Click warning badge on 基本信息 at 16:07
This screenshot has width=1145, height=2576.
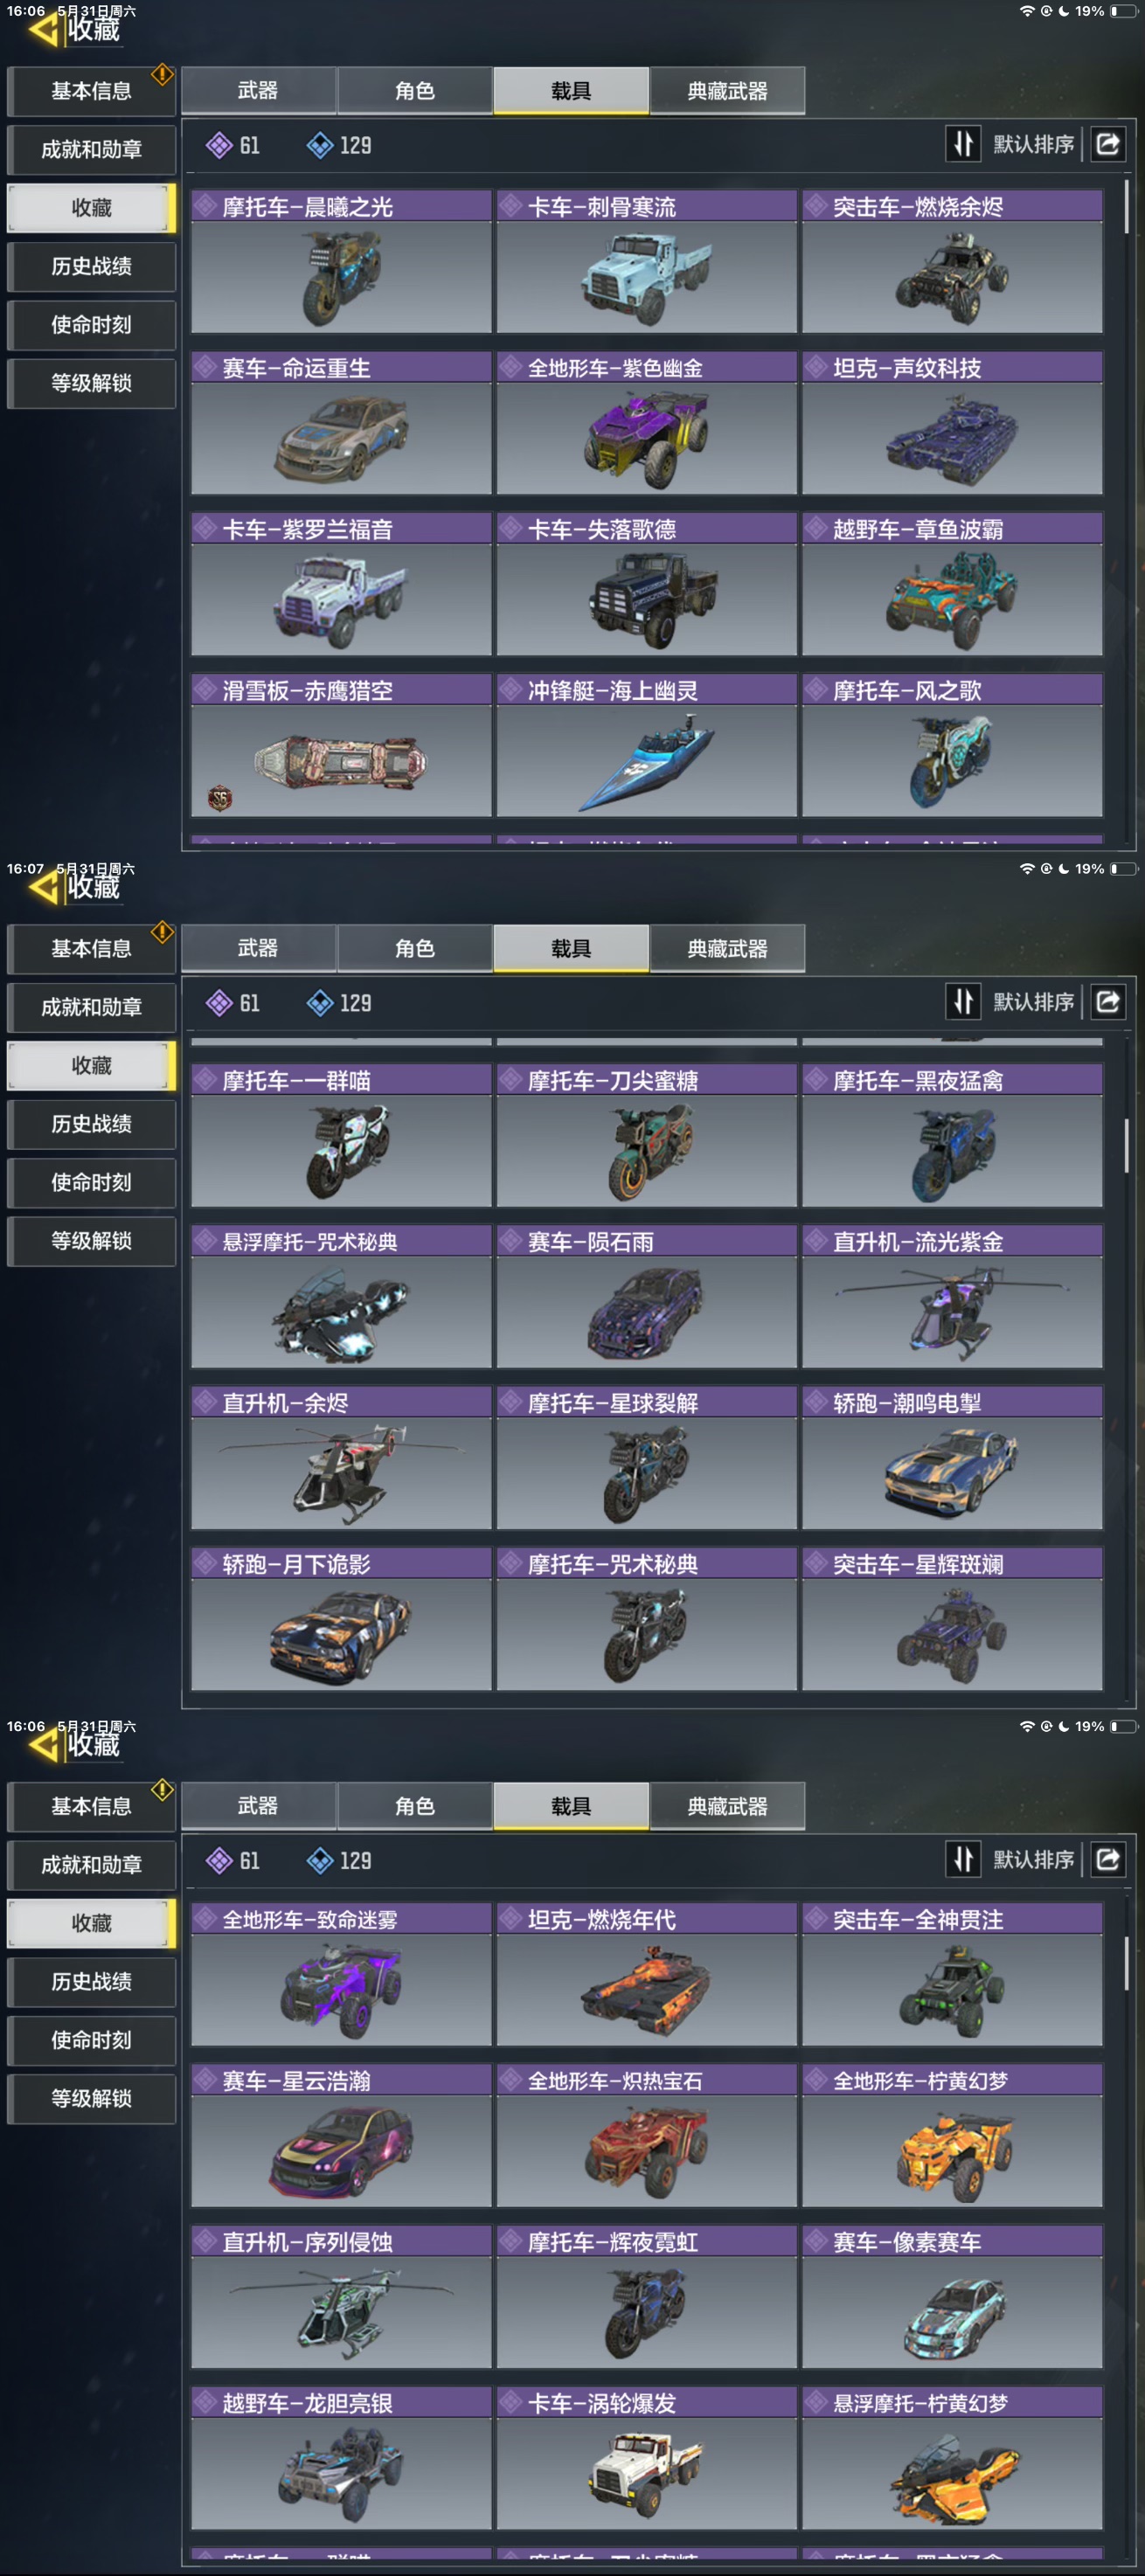pyautogui.click(x=162, y=932)
